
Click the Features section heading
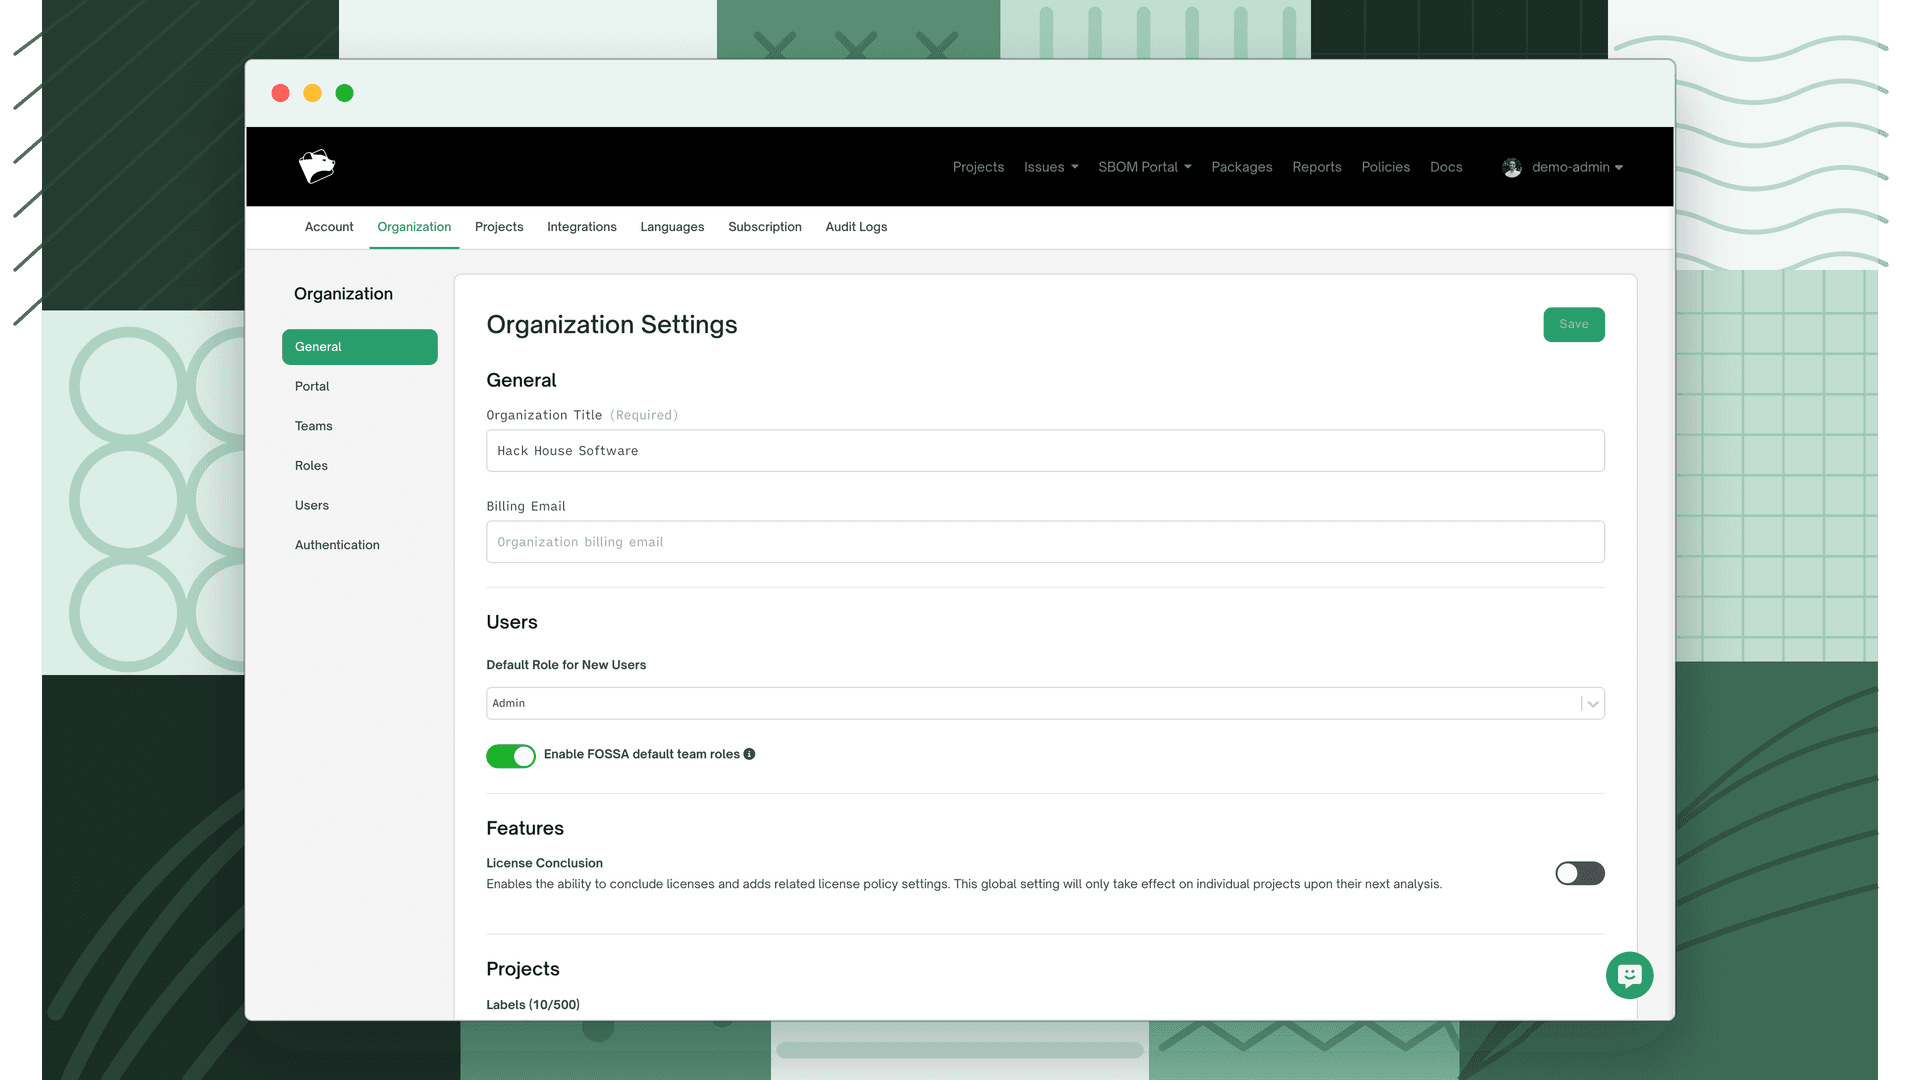coord(525,828)
